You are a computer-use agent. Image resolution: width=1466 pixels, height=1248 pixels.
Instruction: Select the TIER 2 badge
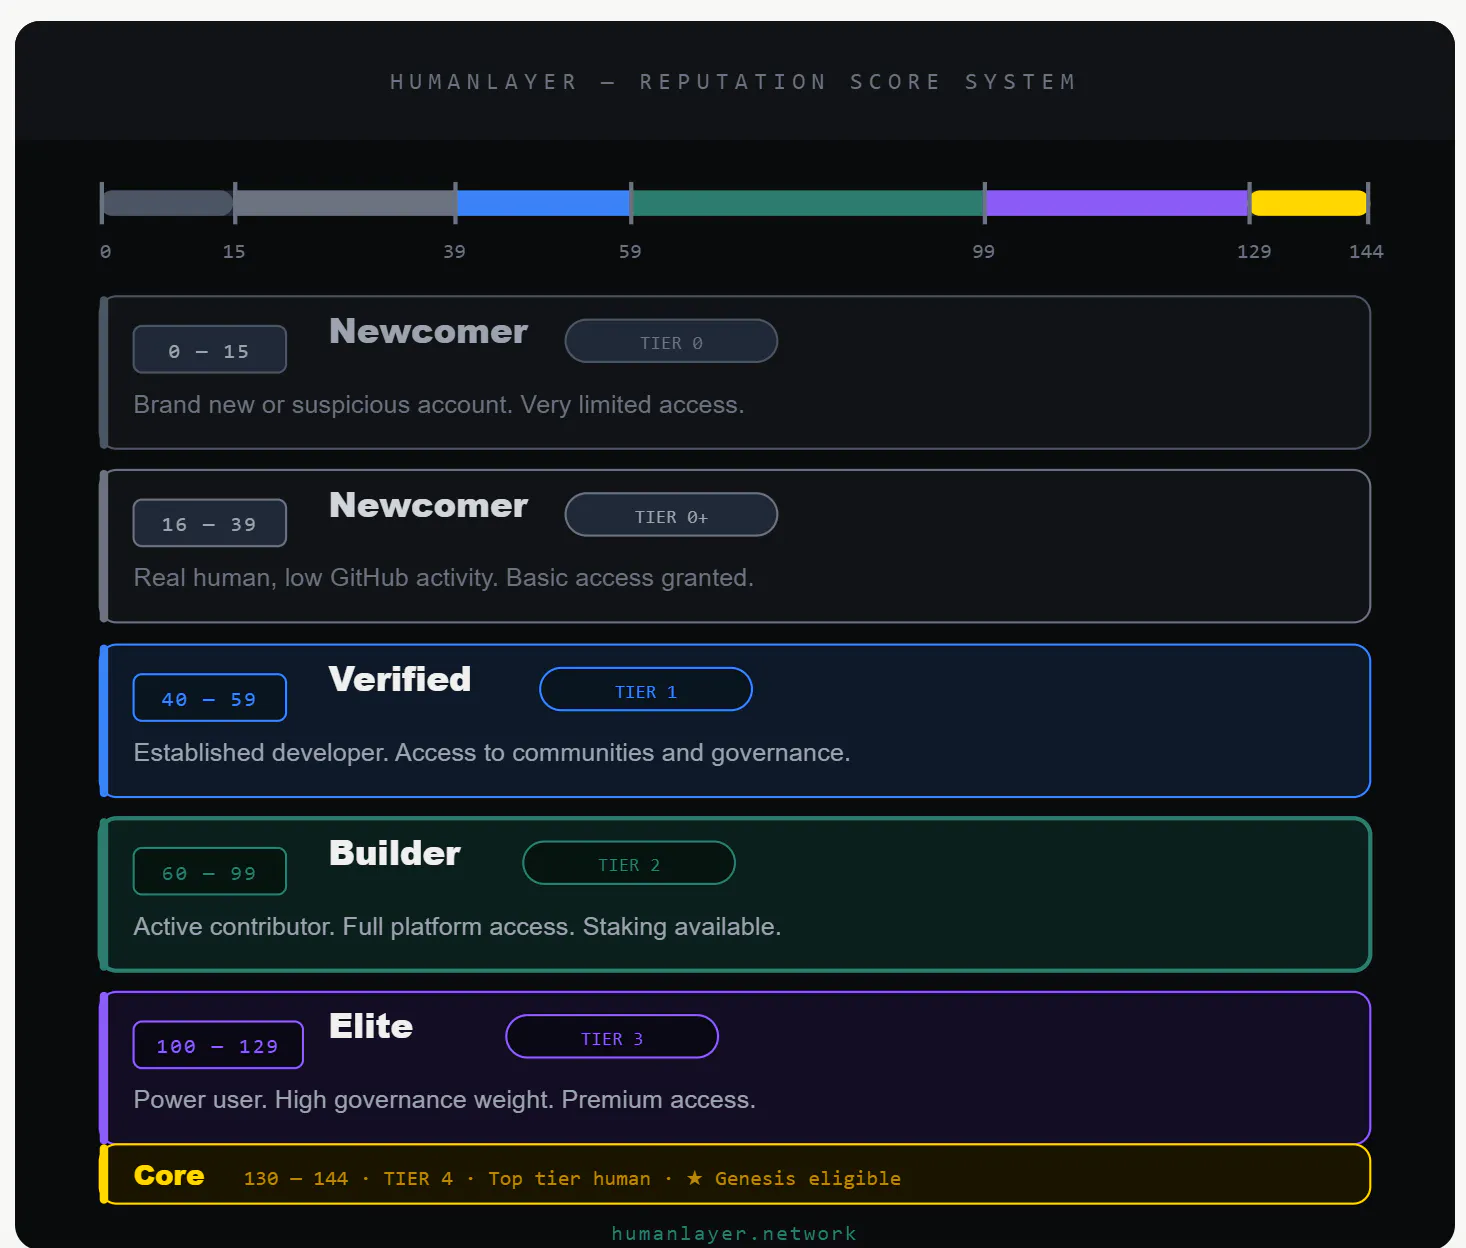[x=629, y=863]
